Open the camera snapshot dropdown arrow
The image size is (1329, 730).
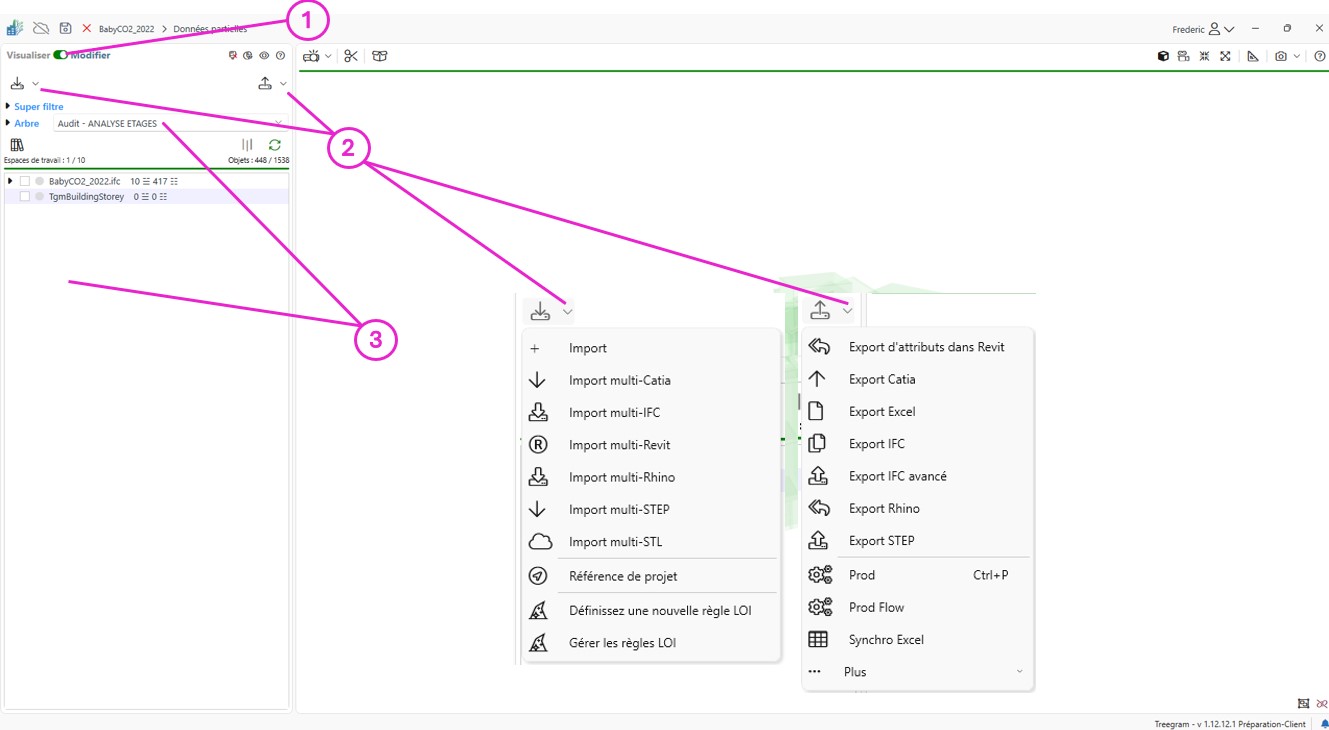[1297, 57]
